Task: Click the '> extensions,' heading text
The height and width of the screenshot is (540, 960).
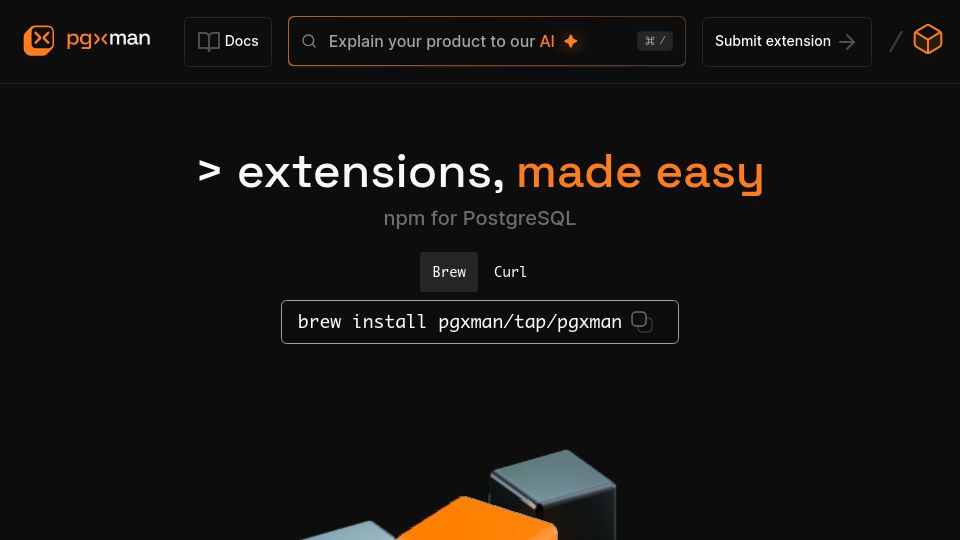Action: click(351, 173)
